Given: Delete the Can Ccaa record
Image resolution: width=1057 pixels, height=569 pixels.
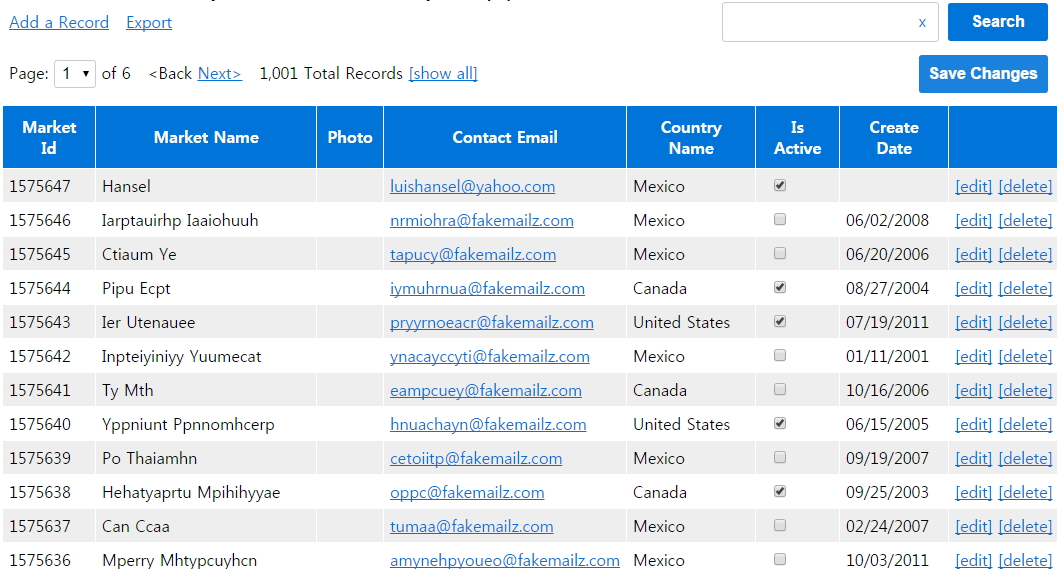Looking at the screenshot, I should point(1025,527).
